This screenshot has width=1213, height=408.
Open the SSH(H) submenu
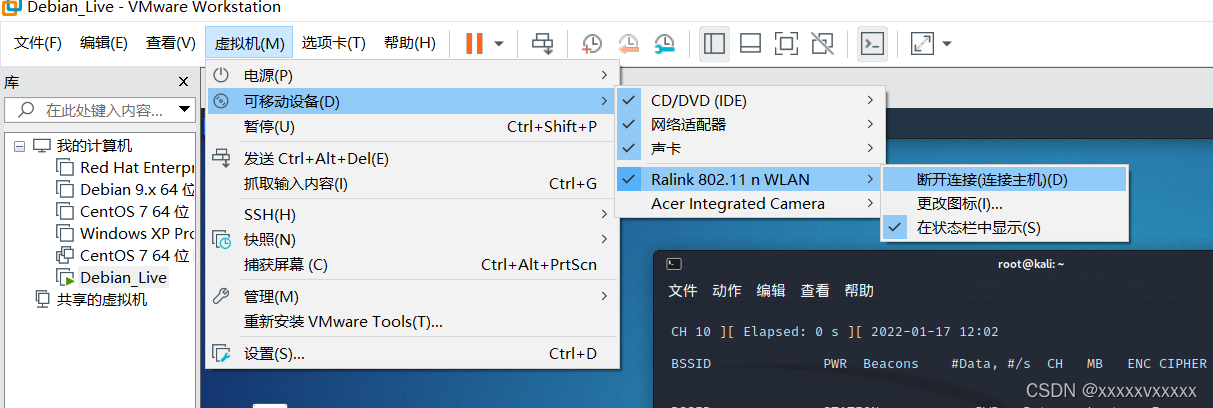click(412, 214)
